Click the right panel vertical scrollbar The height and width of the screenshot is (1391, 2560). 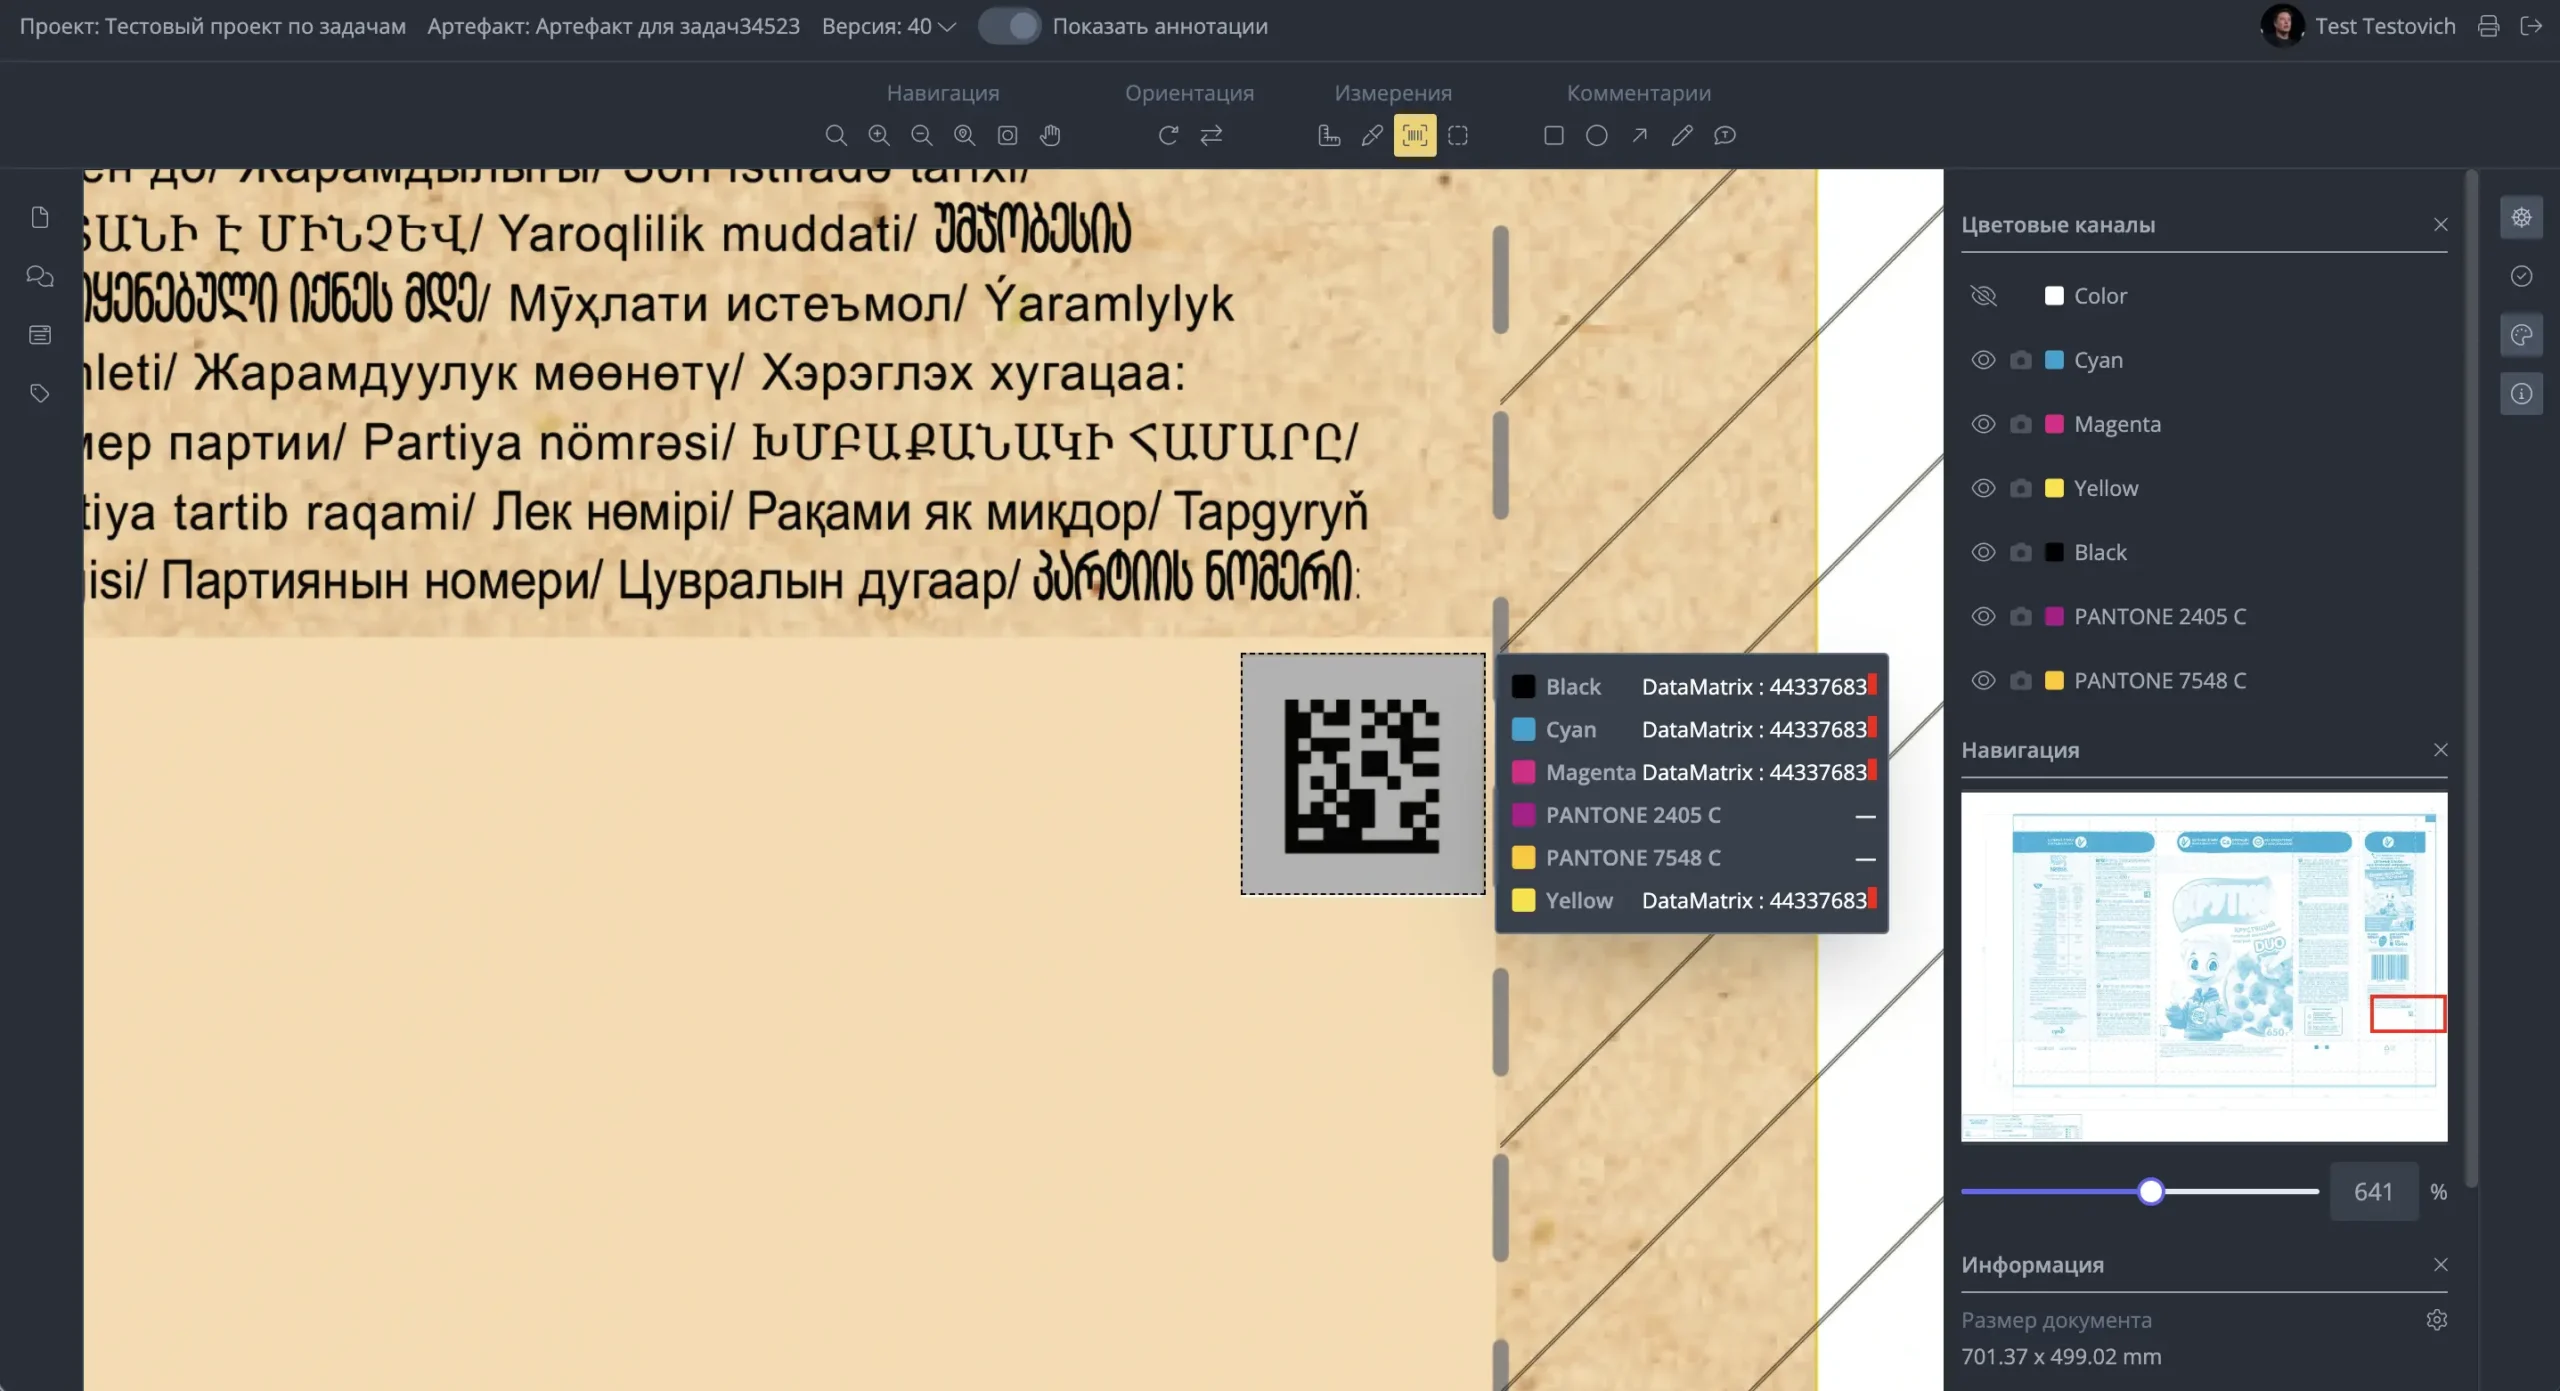(x=2471, y=680)
